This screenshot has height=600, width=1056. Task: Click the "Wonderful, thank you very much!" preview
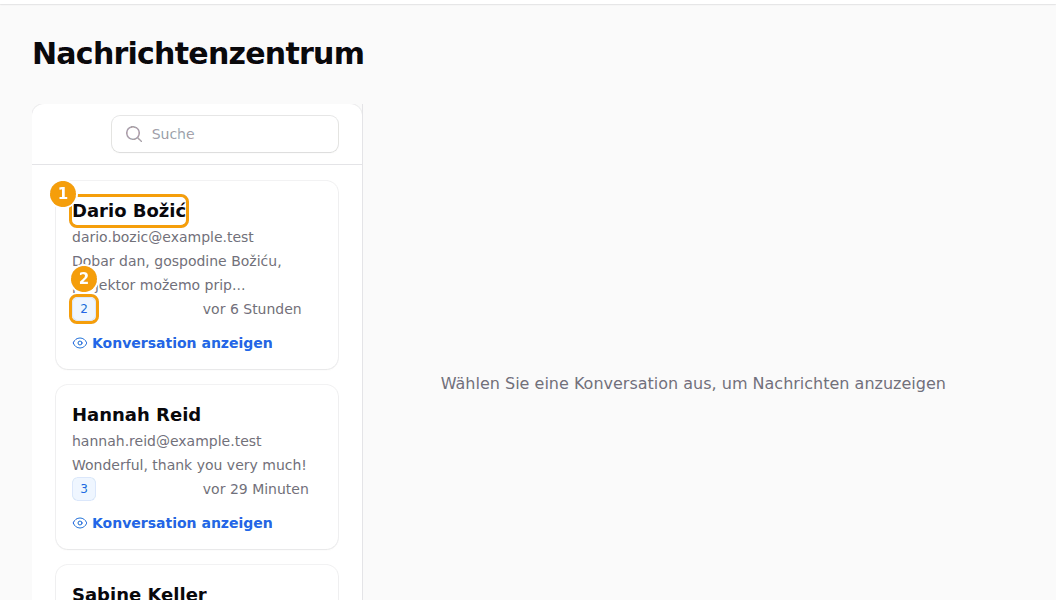(189, 465)
